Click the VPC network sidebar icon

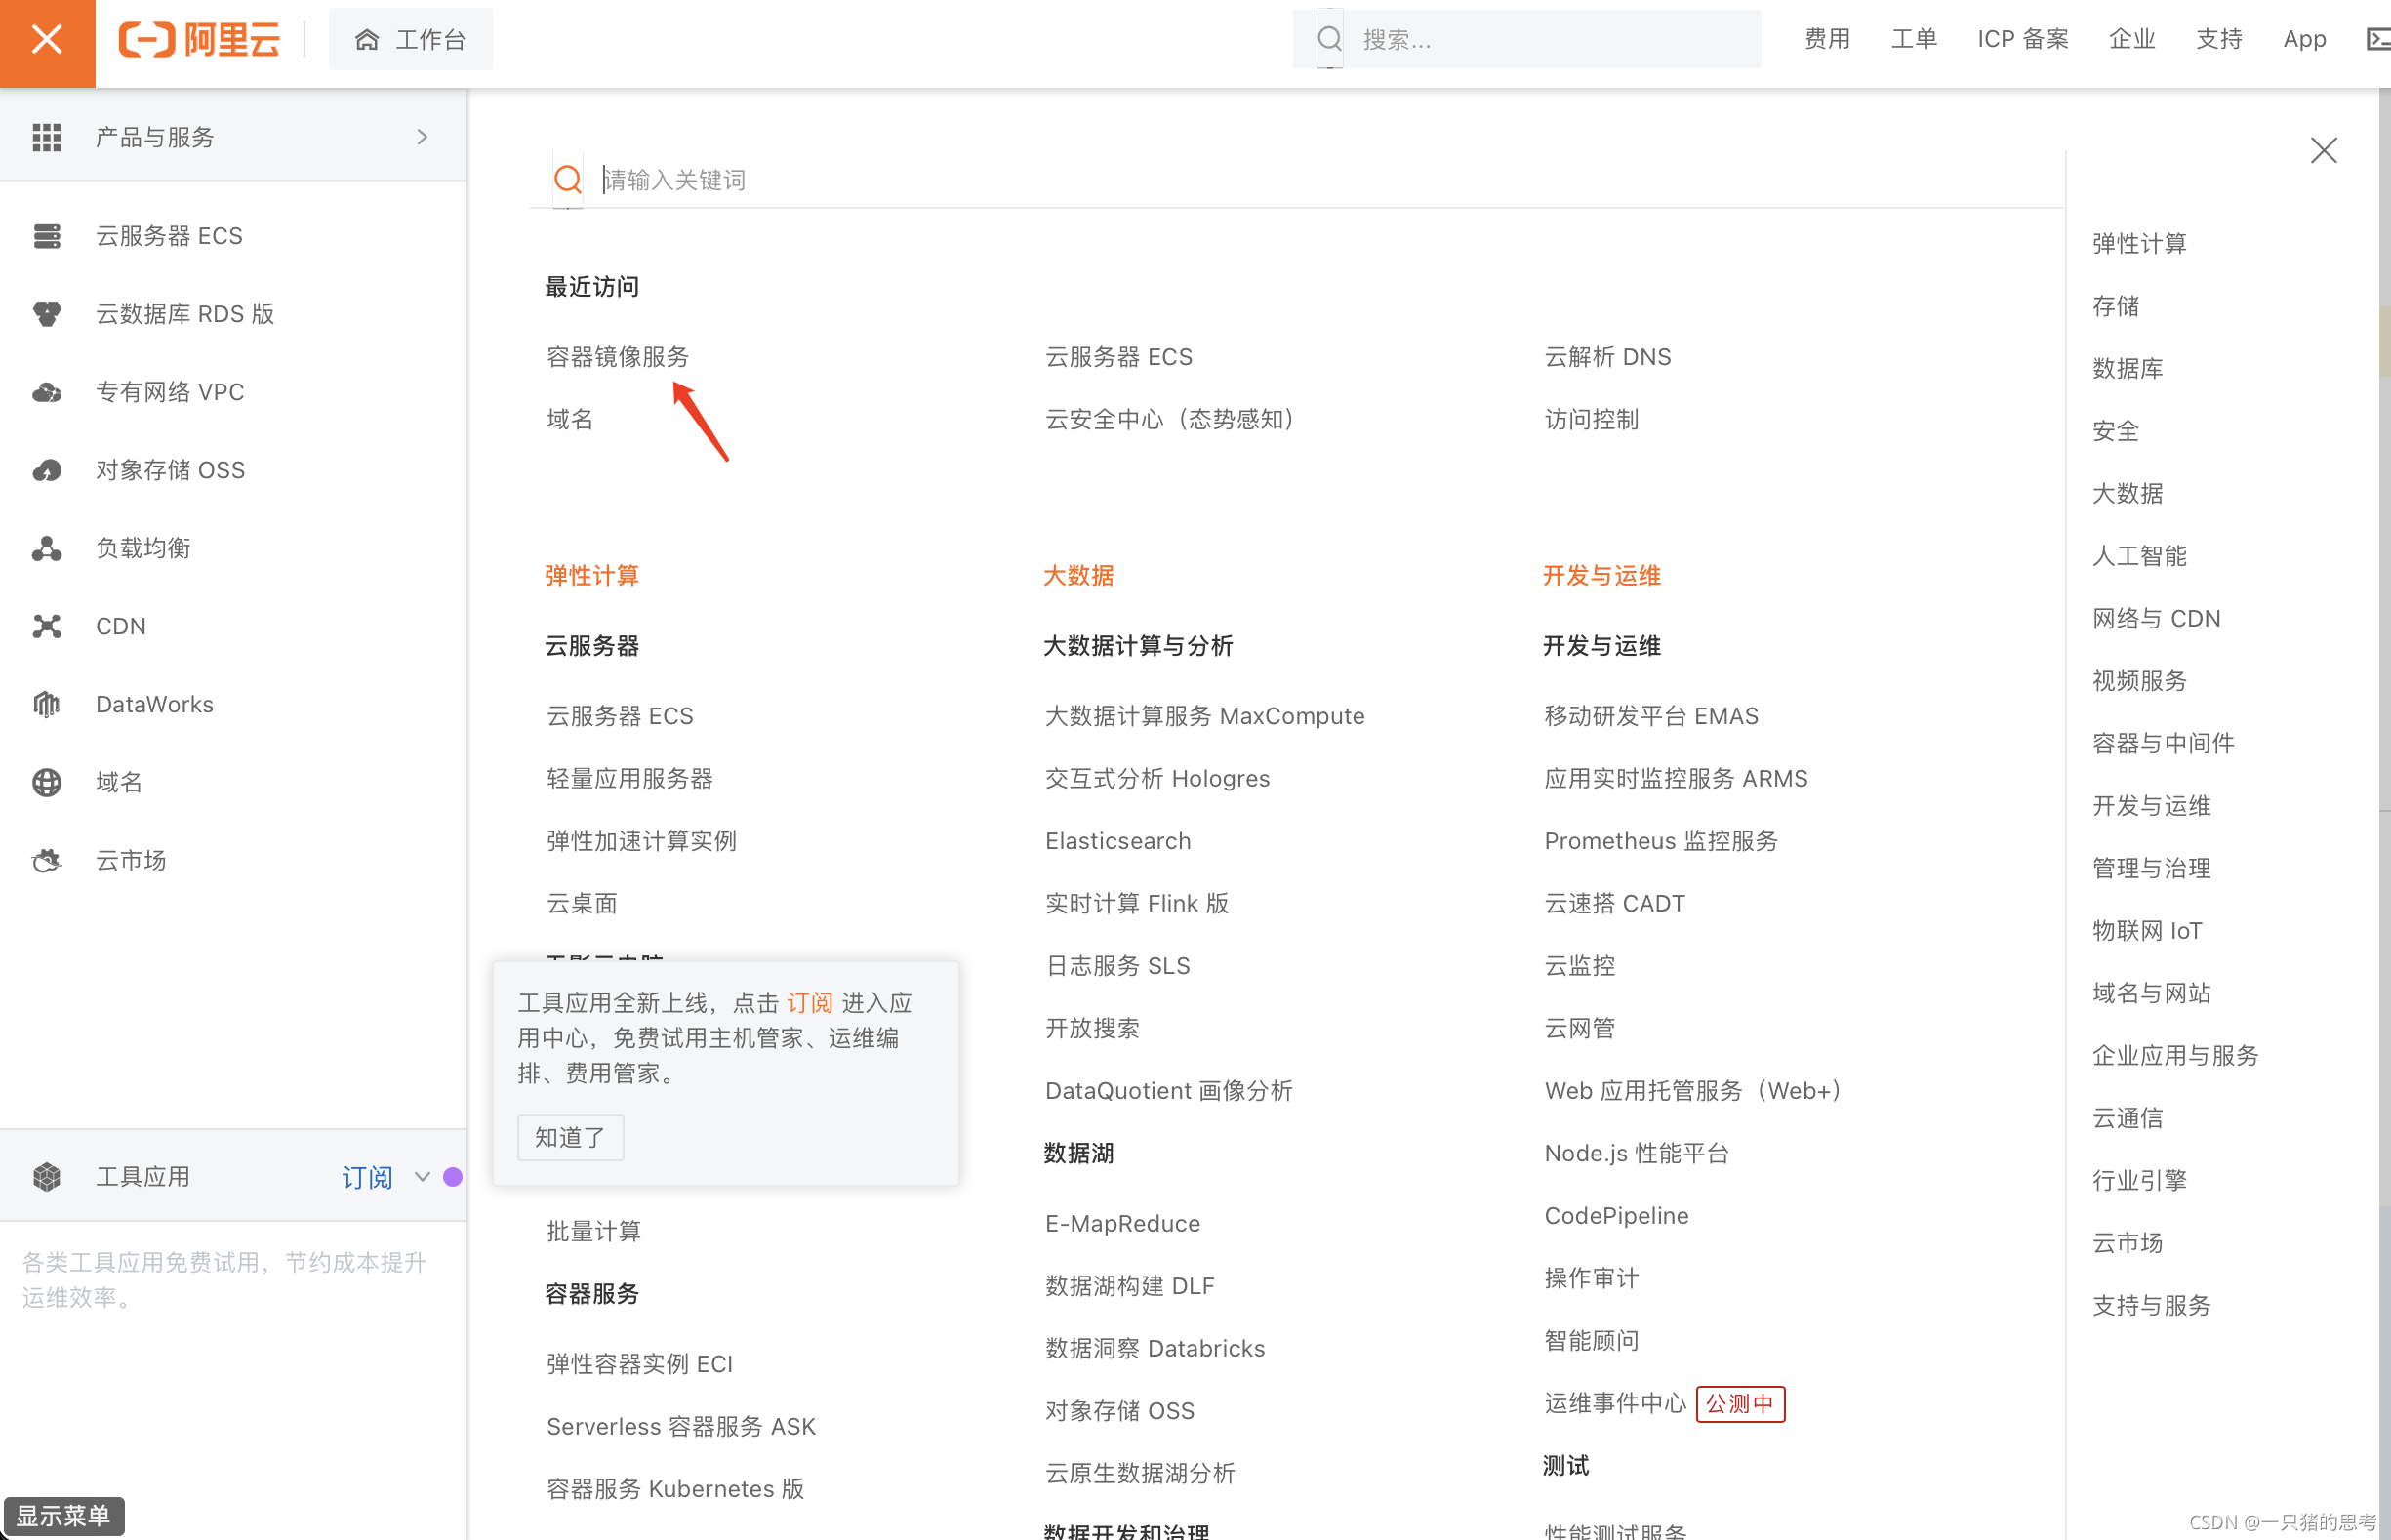click(47, 392)
